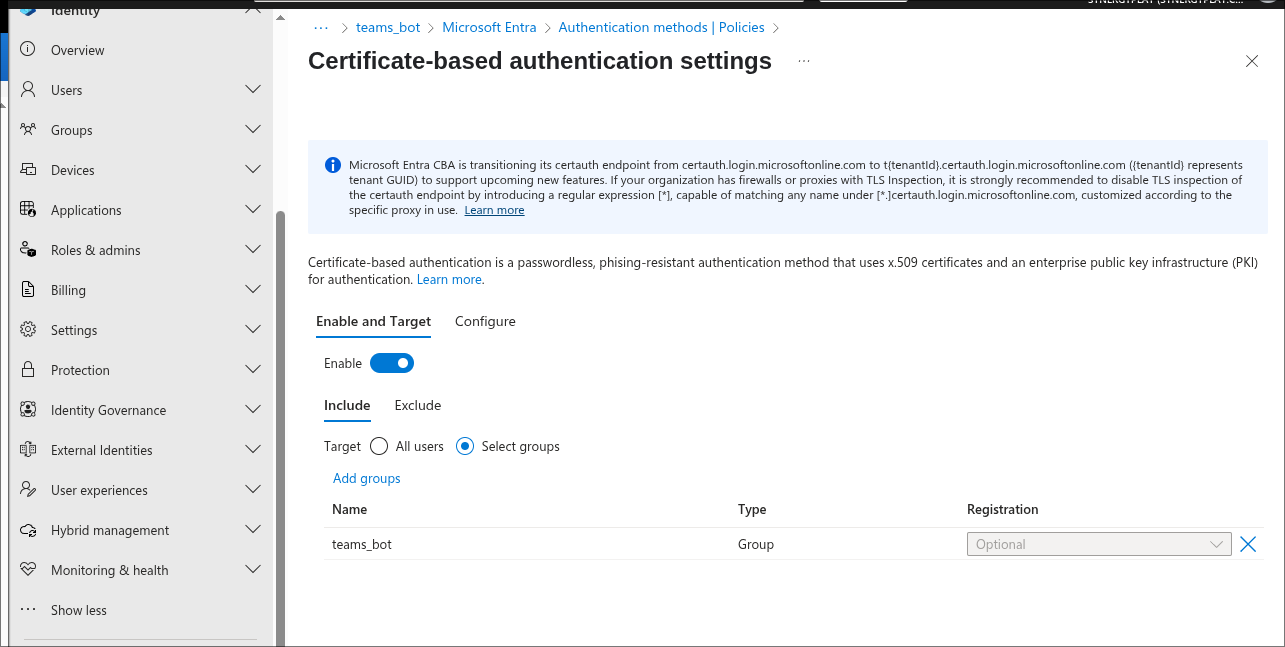Expand the Protection chevron

pos(253,370)
